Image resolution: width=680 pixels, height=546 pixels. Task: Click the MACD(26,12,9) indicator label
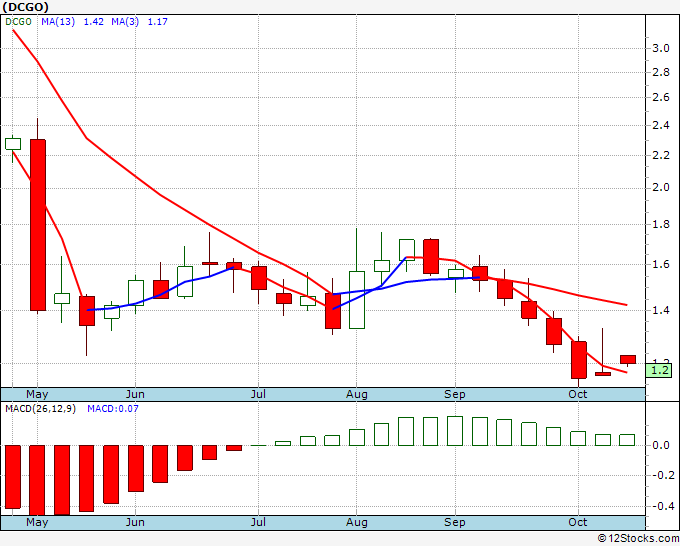click(x=40, y=409)
